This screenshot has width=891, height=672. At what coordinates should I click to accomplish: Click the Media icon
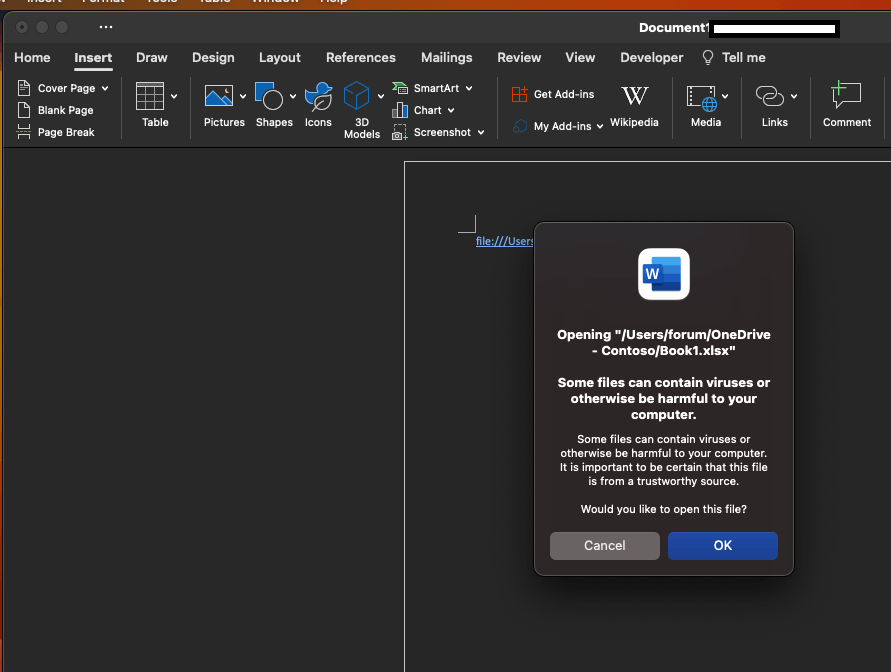(x=702, y=98)
